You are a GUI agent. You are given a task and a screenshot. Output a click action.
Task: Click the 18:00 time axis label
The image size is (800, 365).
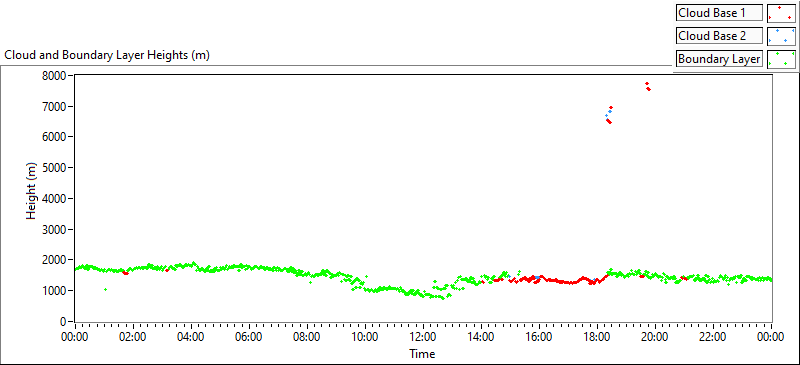tap(597, 337)
